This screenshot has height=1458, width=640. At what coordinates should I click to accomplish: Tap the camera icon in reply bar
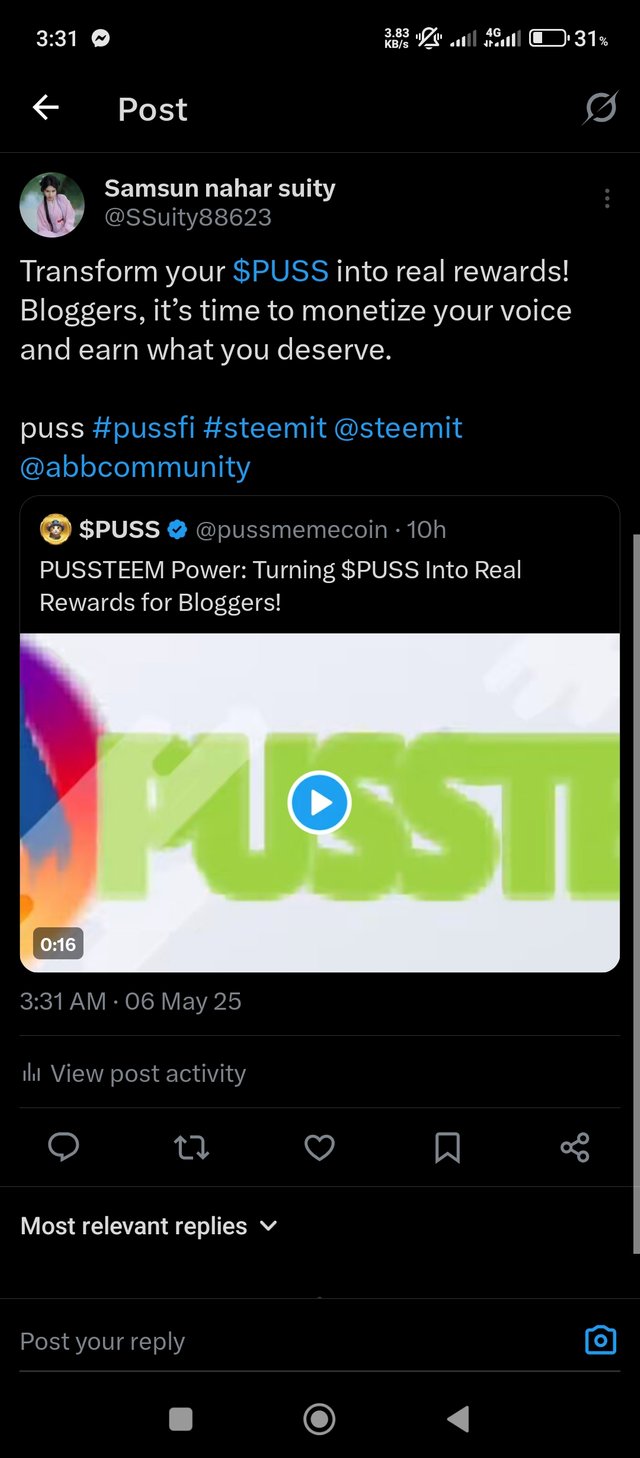coord(600,1340)
